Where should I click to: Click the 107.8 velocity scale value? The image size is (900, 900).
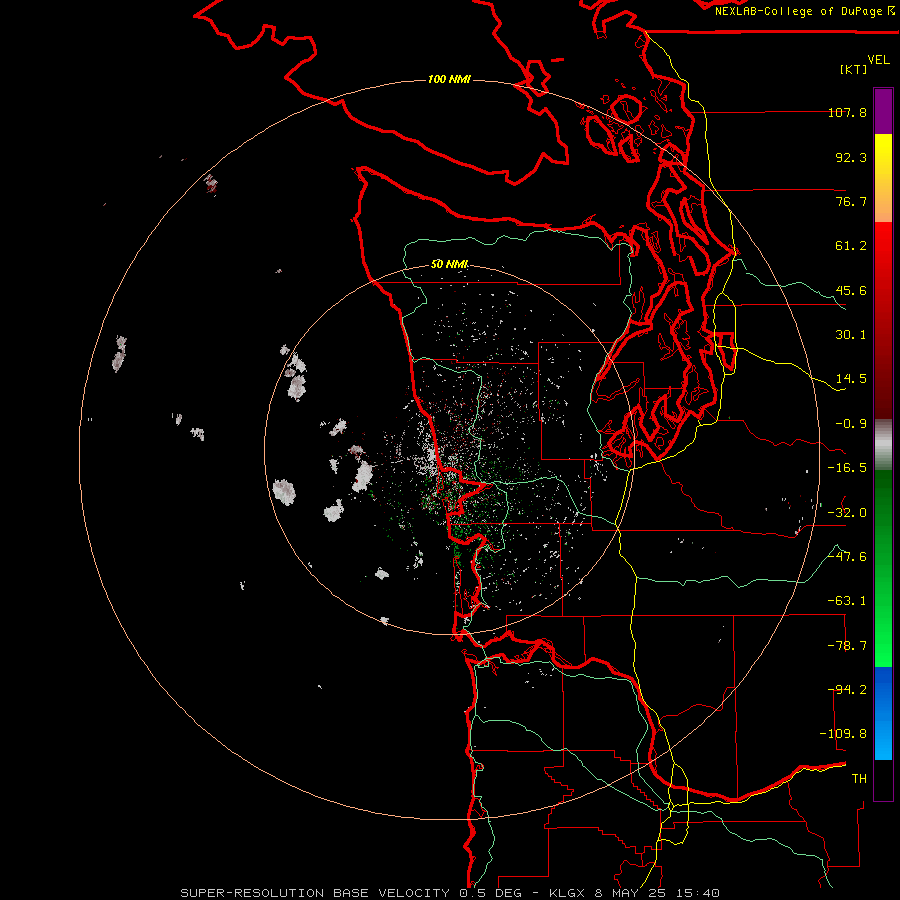pos(847,112)
